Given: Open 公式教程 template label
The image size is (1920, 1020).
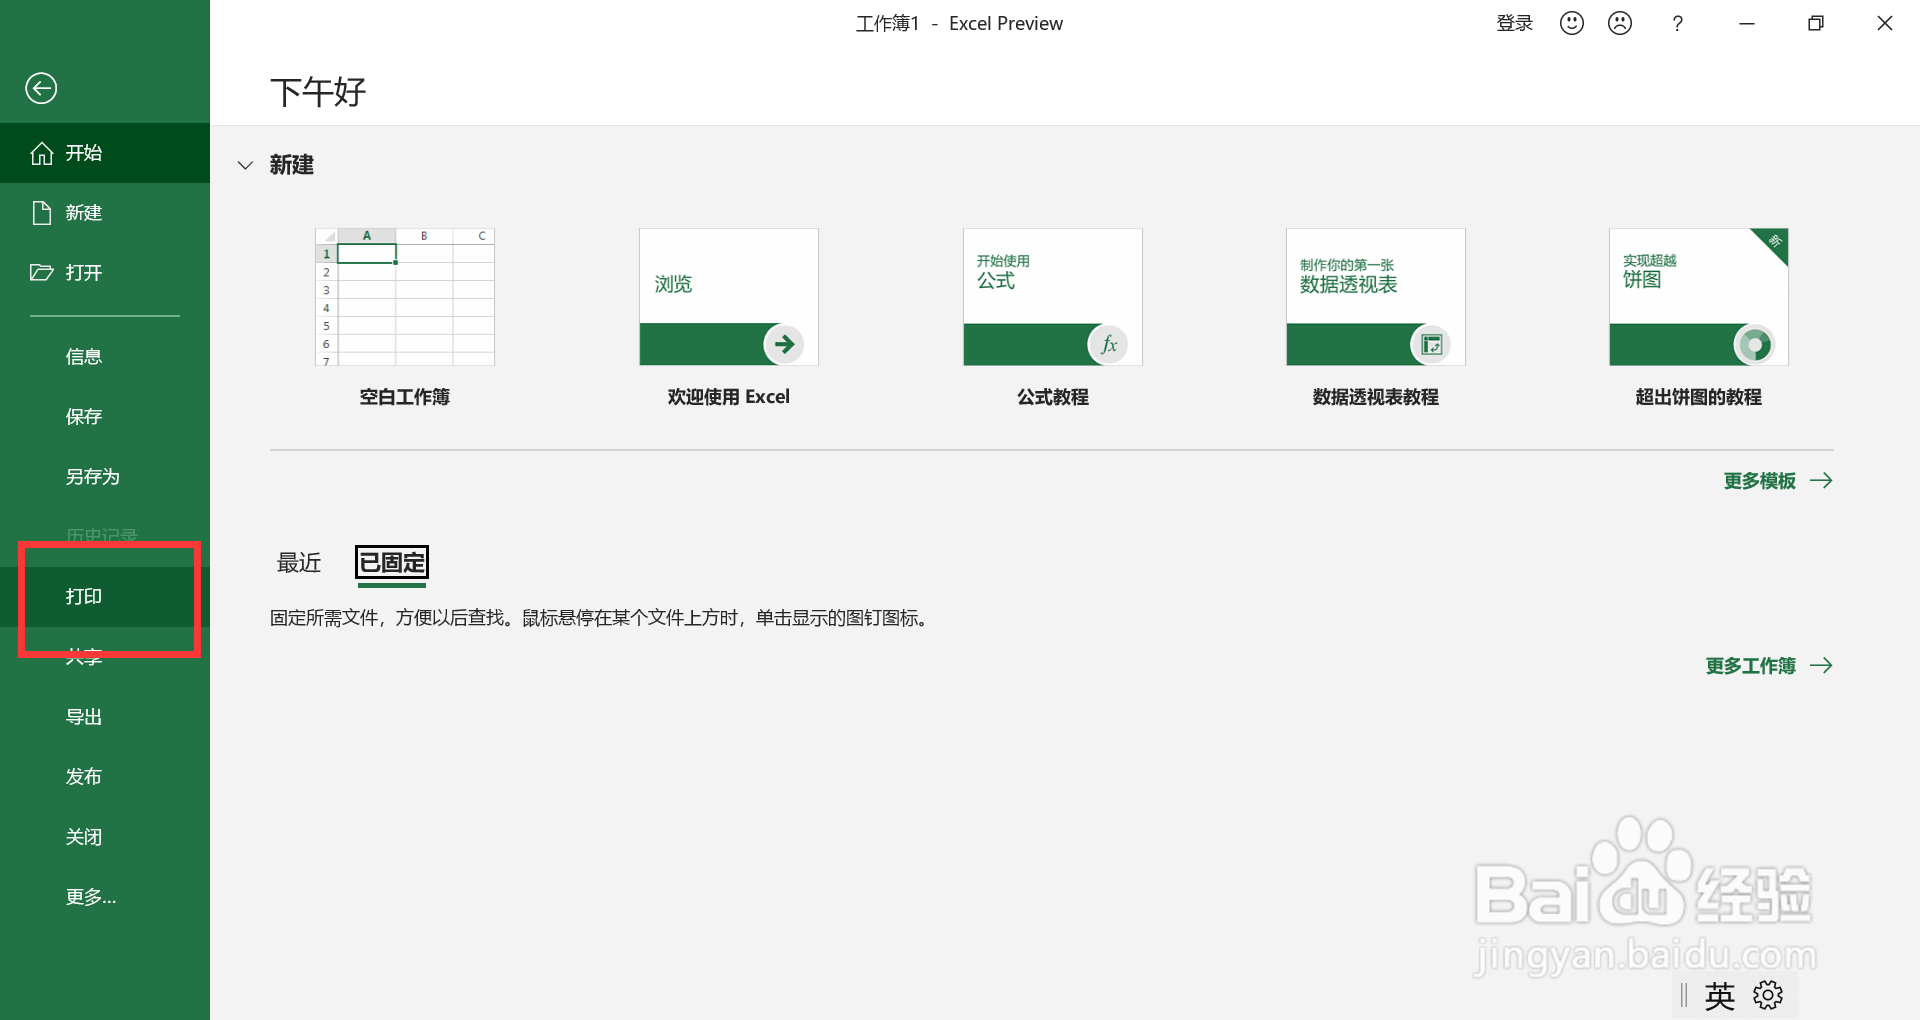Looking at the screenshot, I should (1053, 397).
